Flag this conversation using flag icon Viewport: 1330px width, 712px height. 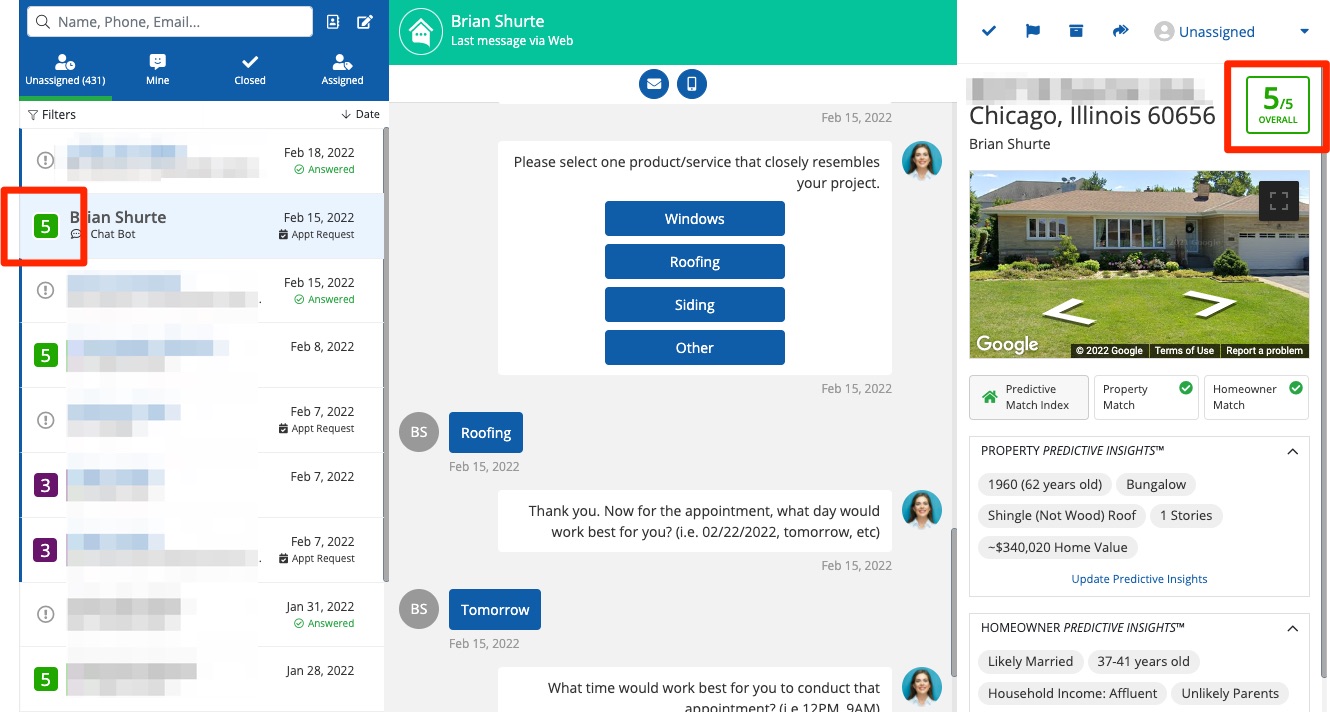(x=1032, y=31)
